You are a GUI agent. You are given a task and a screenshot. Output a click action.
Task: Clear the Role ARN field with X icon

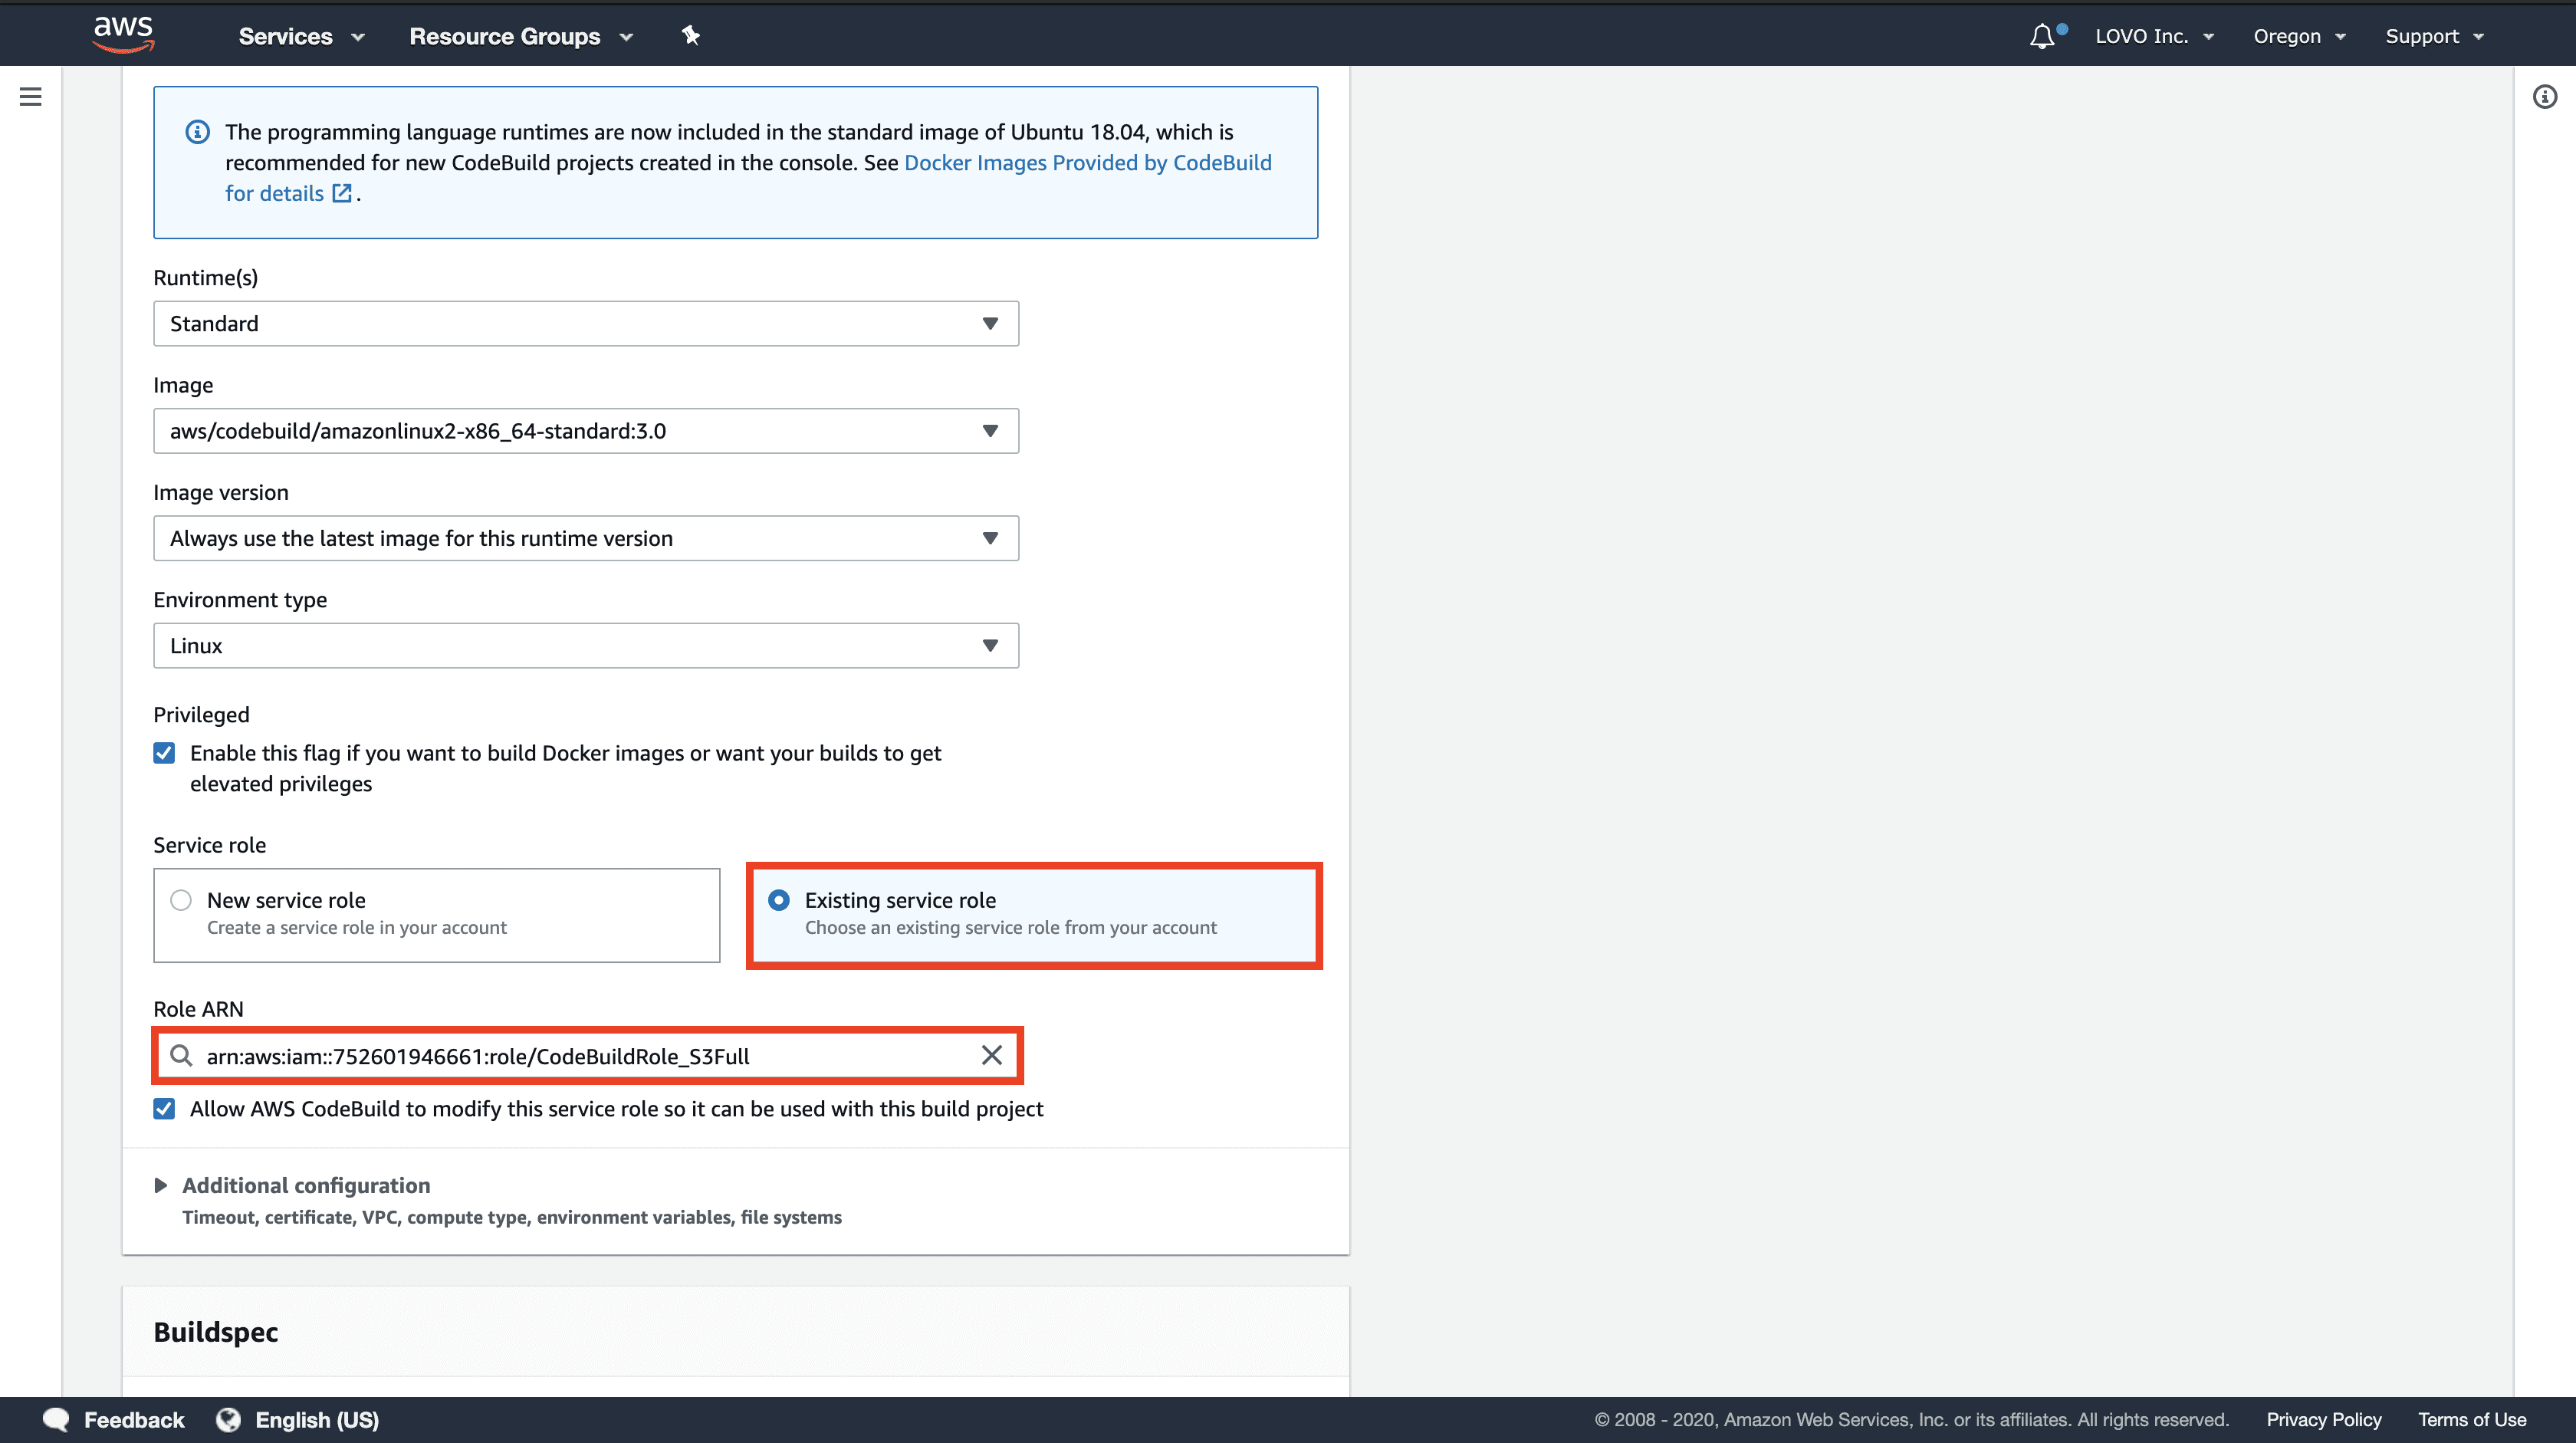click(991, 1055)
